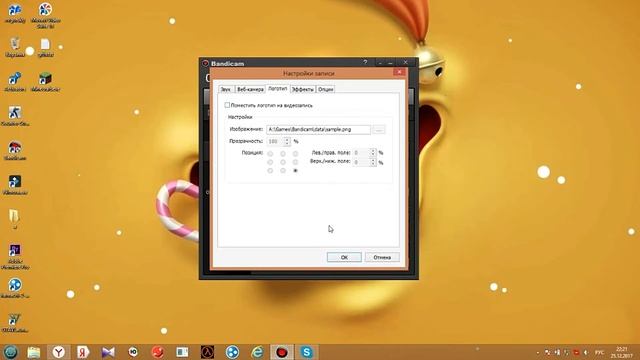Confirm the settings with the OK button

click(x=344, y=257)
